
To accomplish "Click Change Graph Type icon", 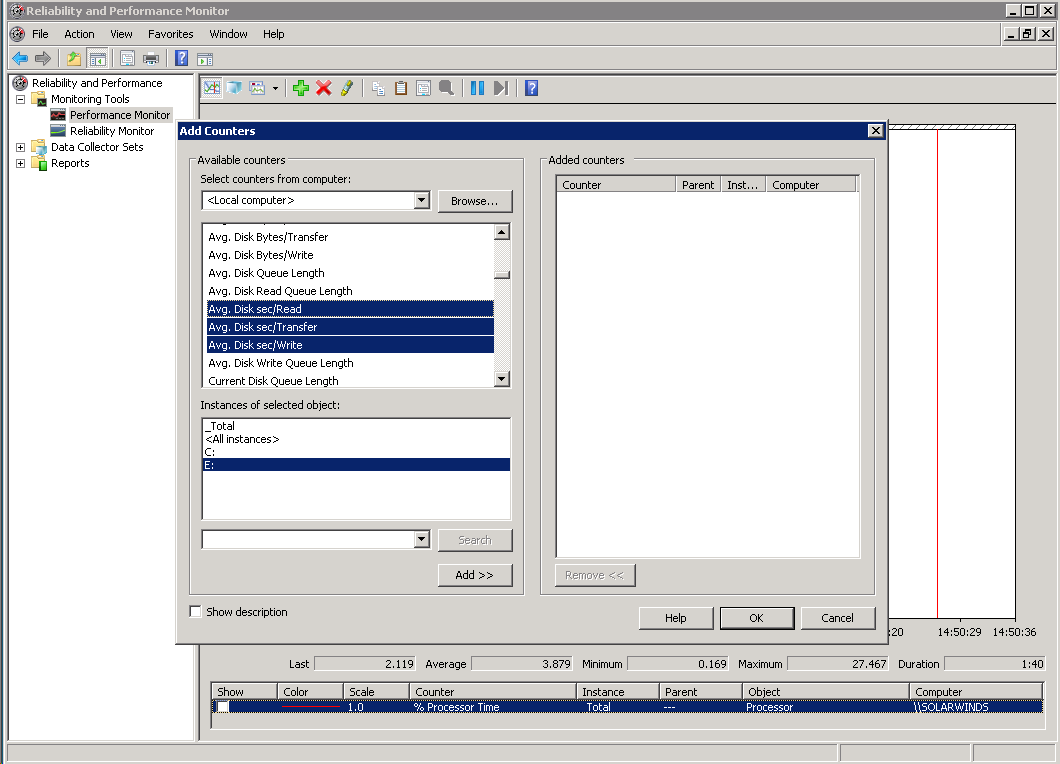I will 258,88.
